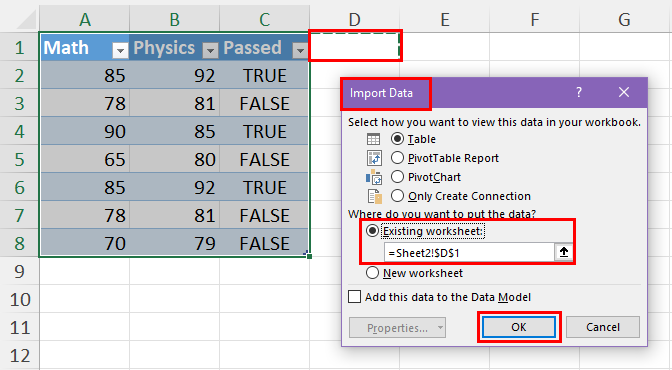This screenshot has width=672, height=370.
Task: Select row 9 header
Action: coord(19,271)
